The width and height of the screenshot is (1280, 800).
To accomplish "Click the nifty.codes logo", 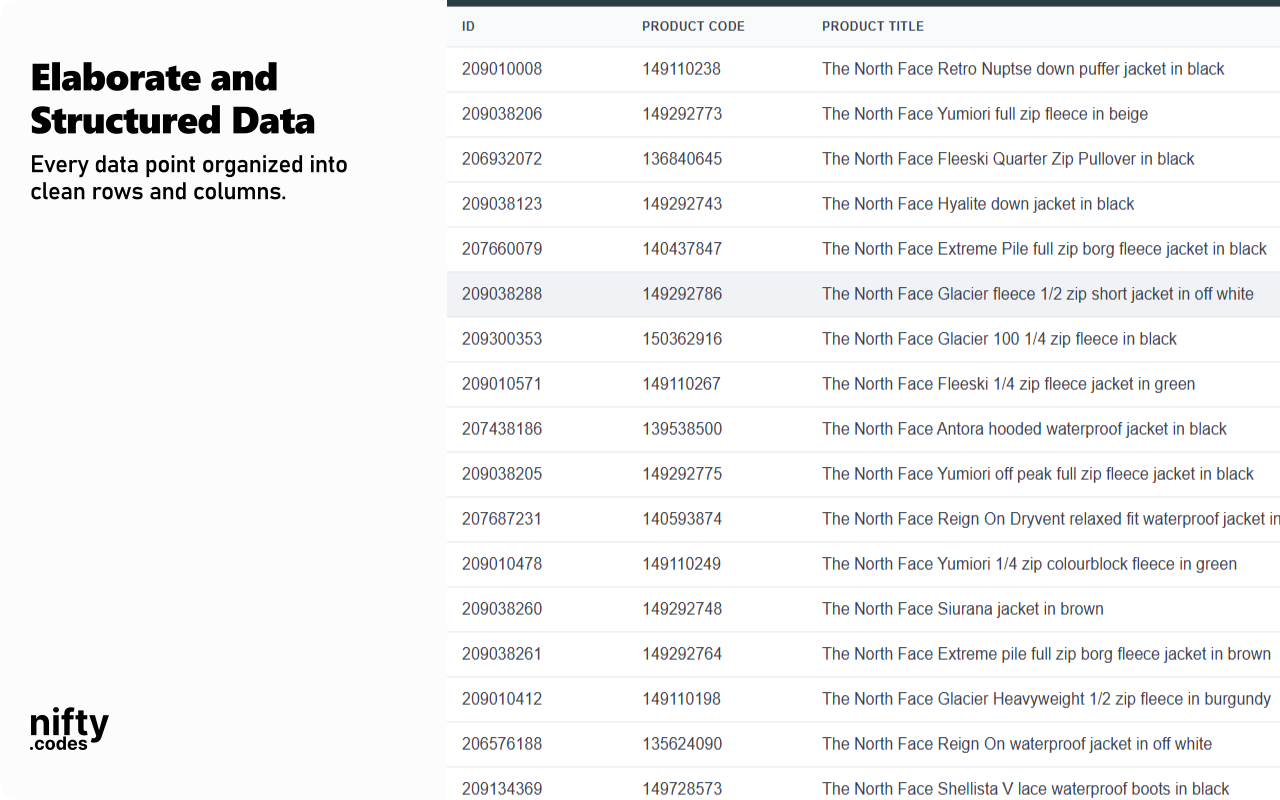I will pyautogui.click(x=69, y=729).
